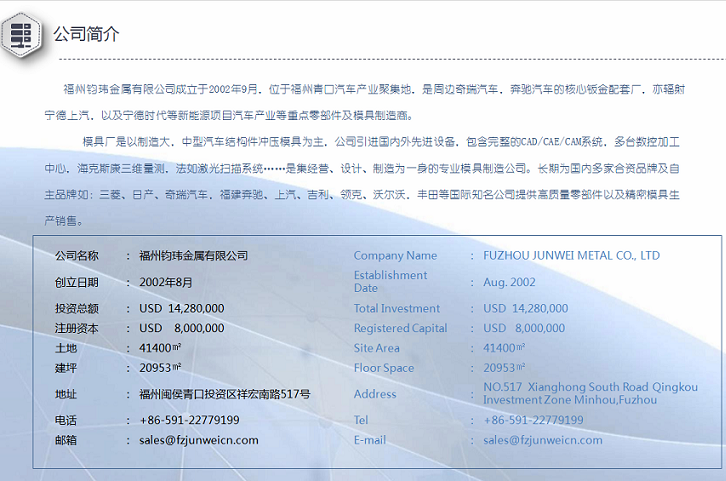The image size is (726, 481).
Task: Click the Tel number in the English column
Action: click(533, 420)
